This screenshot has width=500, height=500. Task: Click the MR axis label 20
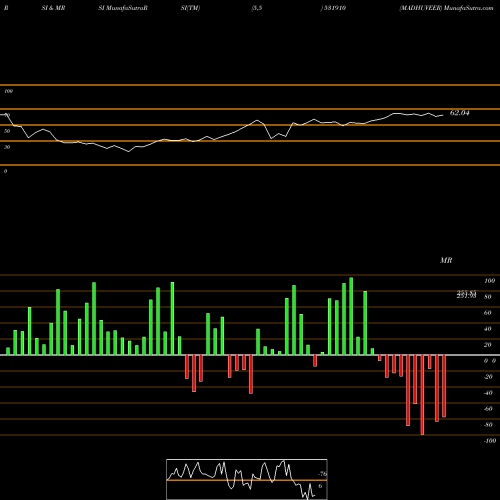point(488,345)
